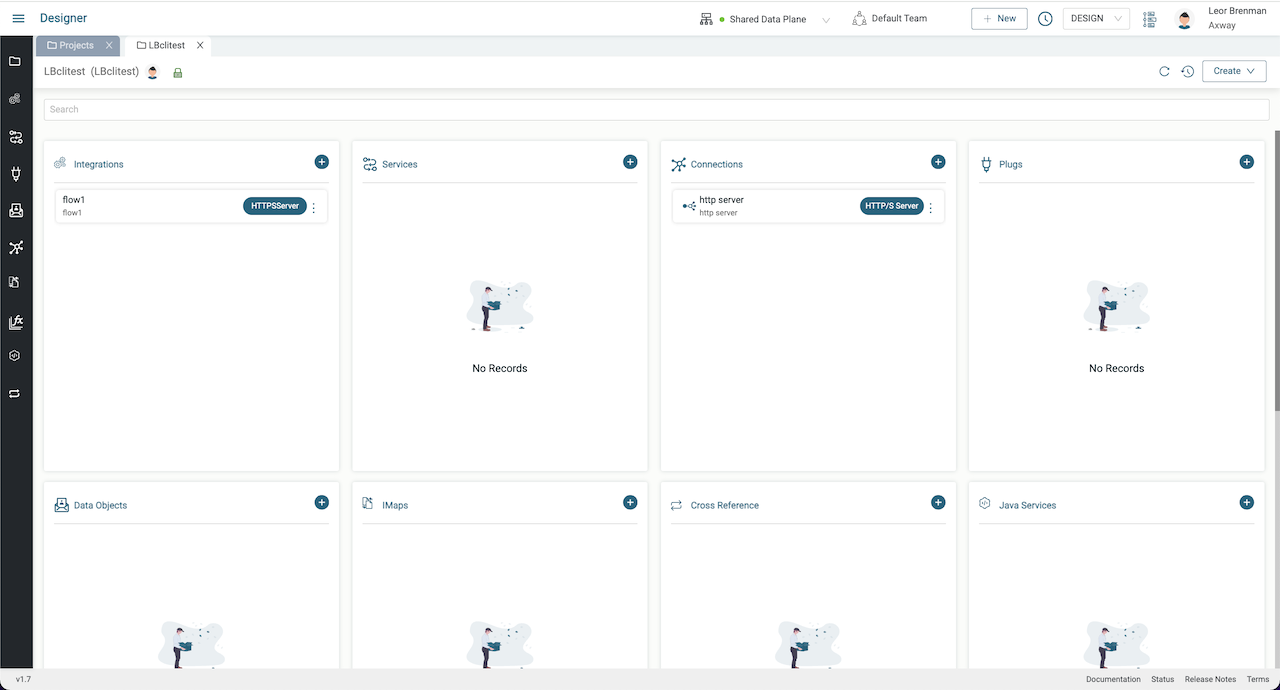This screenshot has width=1280, height=690.
Task: Click the Plugs panel heading
Action: pos(1011,164)
